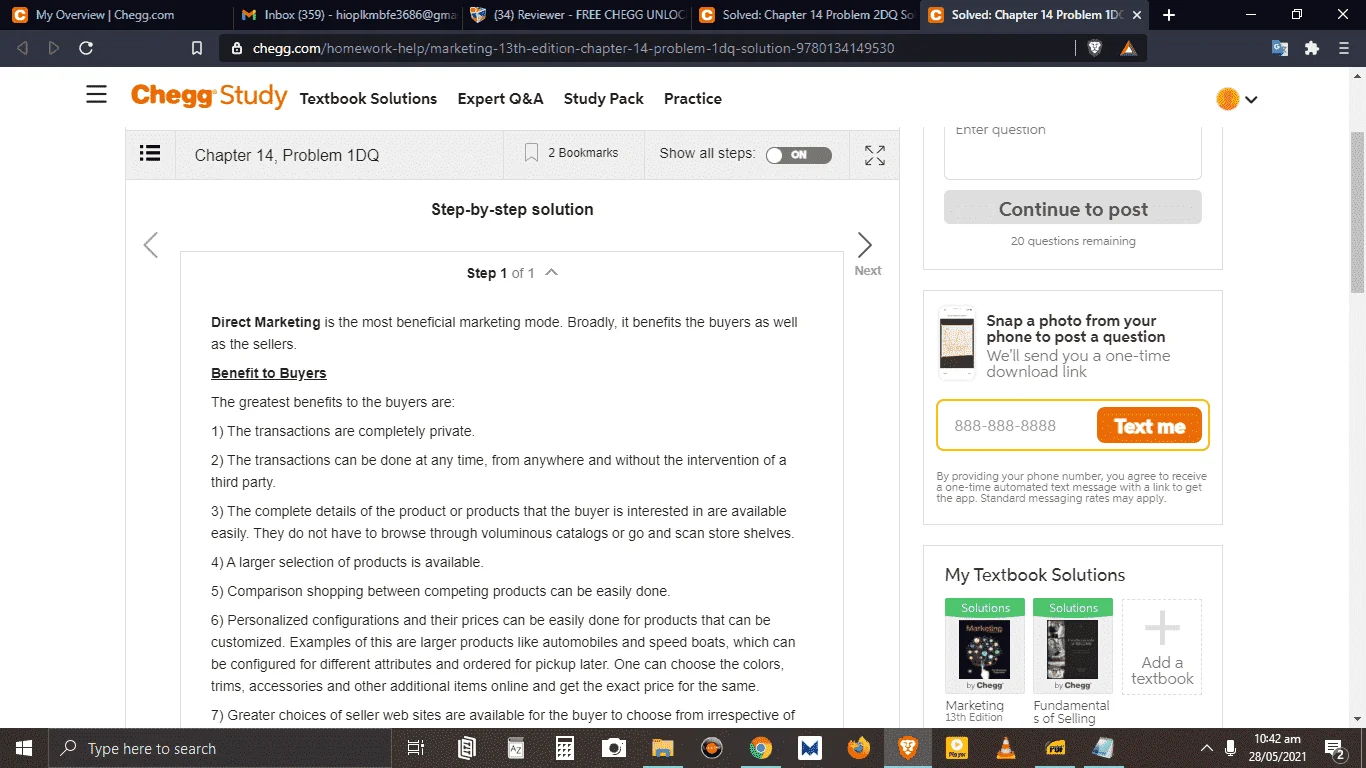Click the "Benefit to Buyers" heading
This screenshot has height=768, width=1366.
269,373
